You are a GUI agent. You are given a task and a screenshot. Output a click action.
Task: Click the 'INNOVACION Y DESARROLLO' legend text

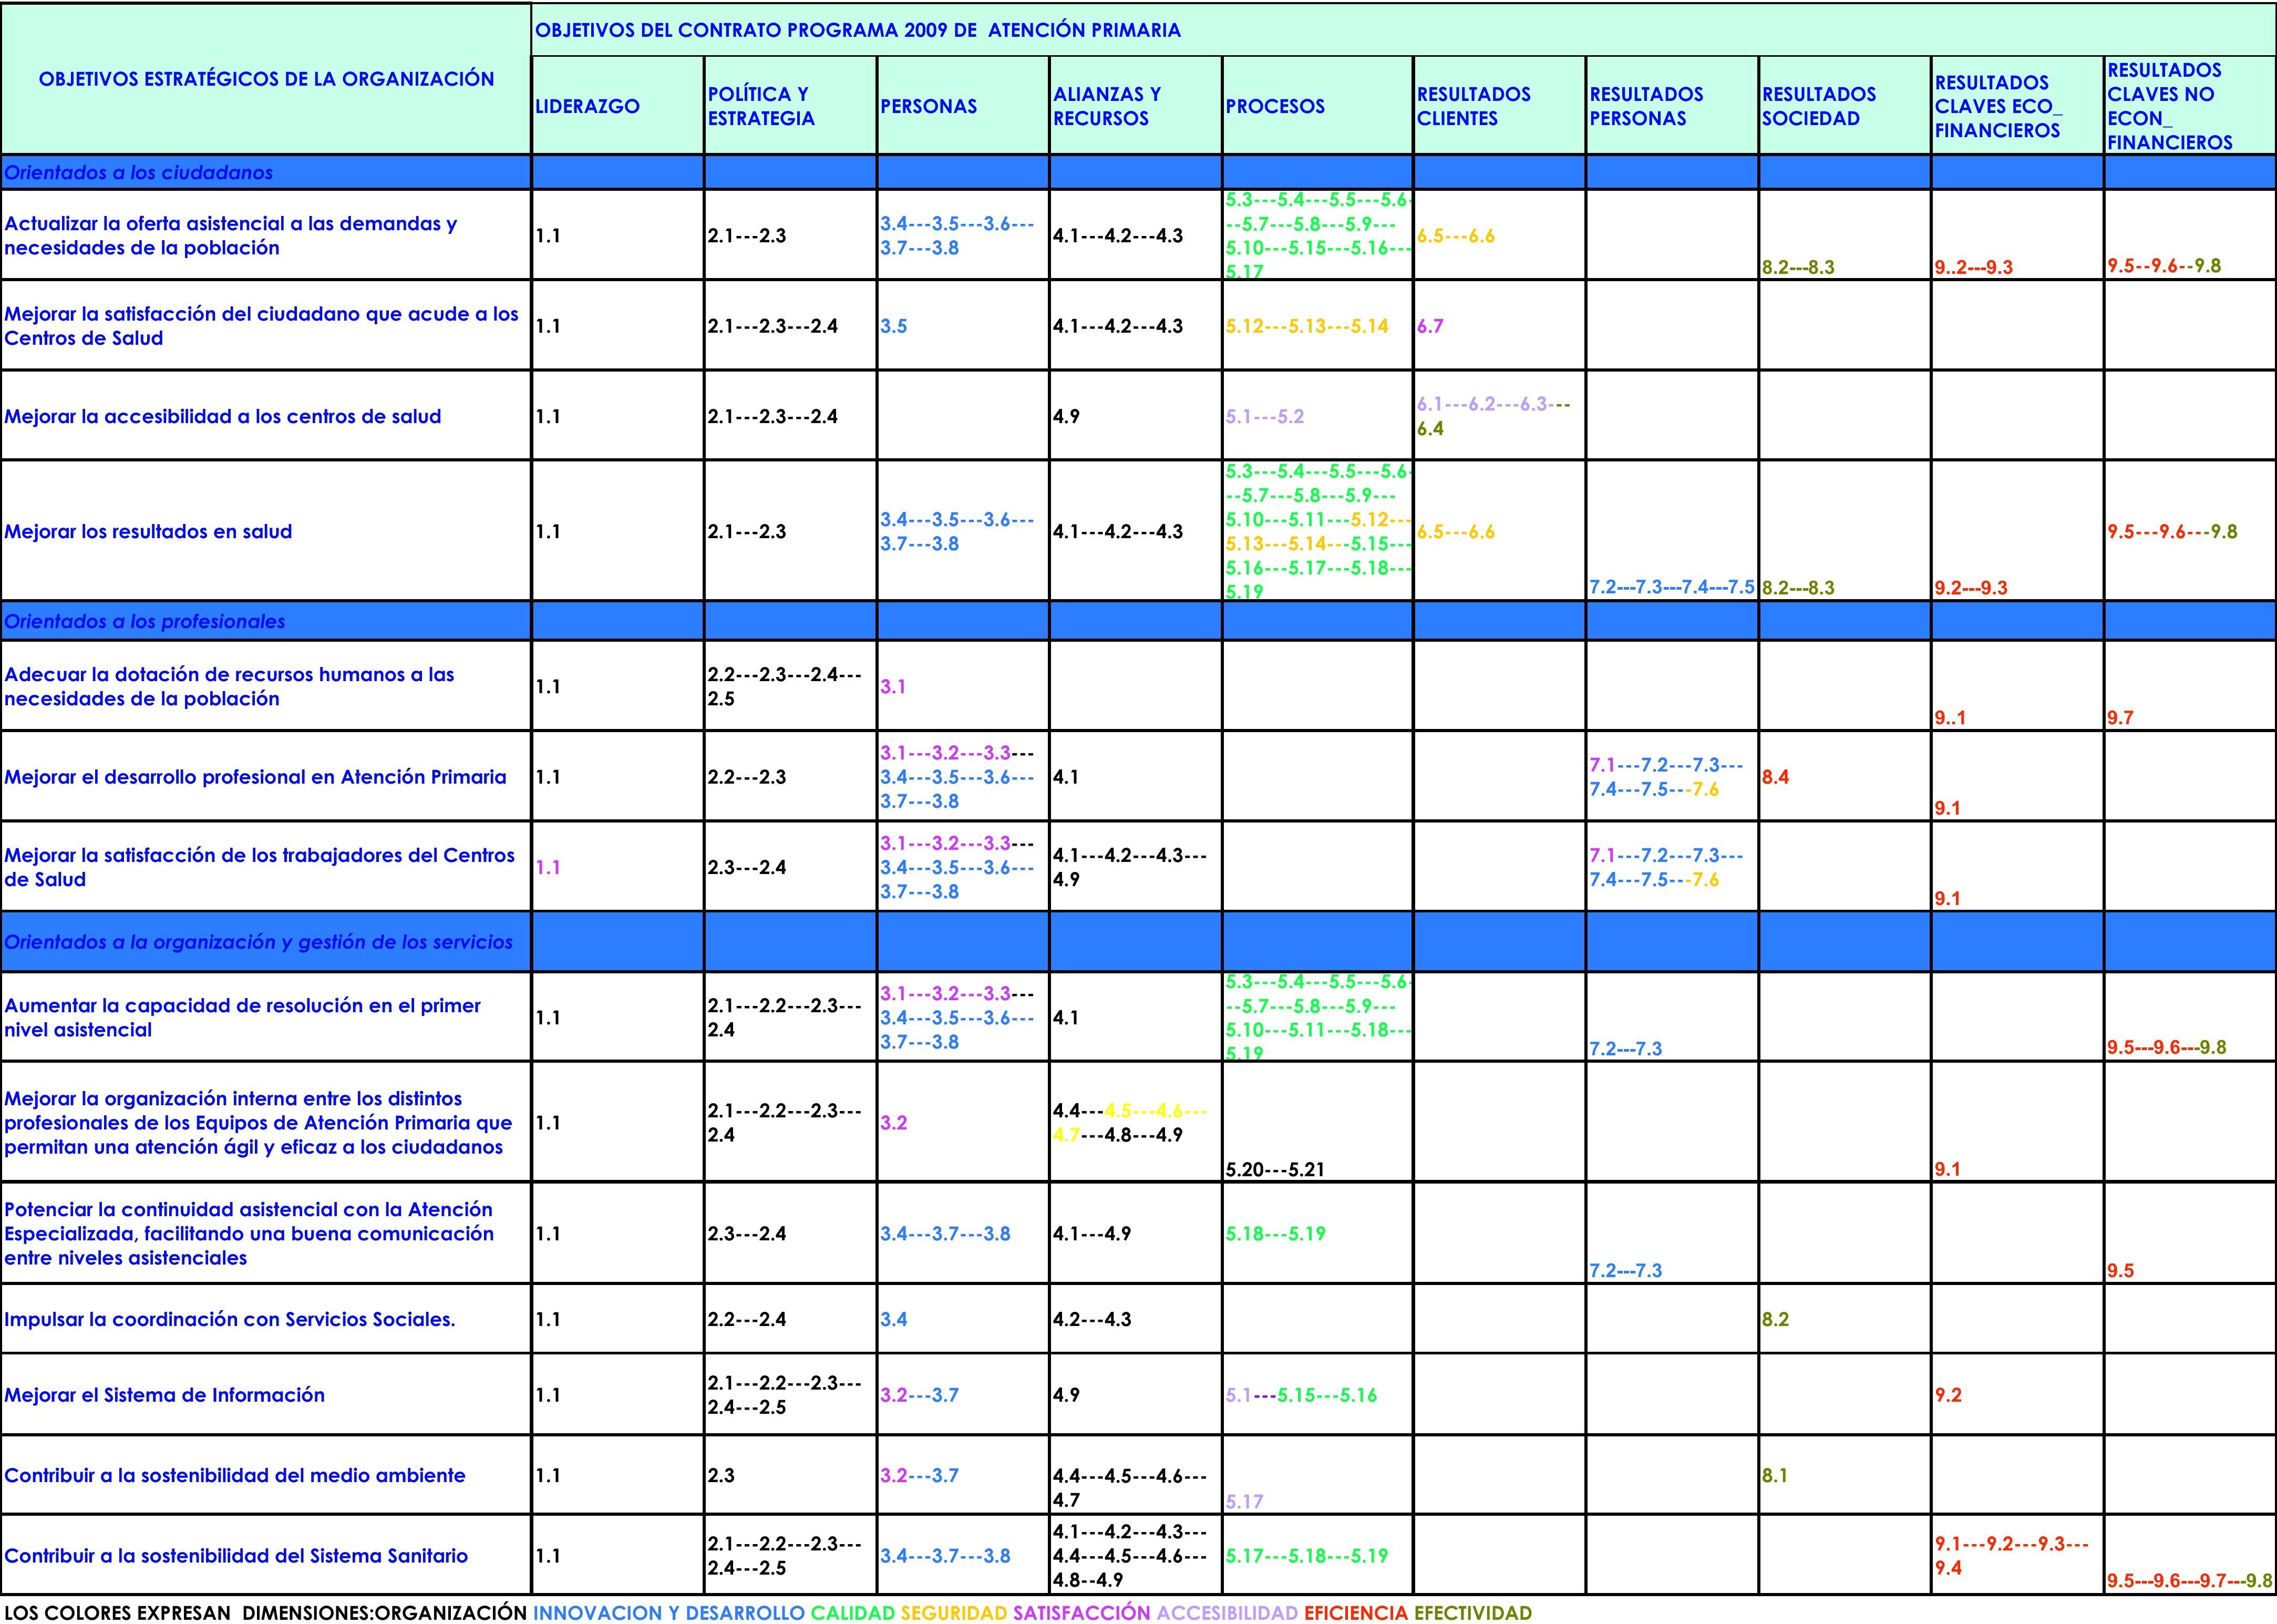(x=668, y=1612)
